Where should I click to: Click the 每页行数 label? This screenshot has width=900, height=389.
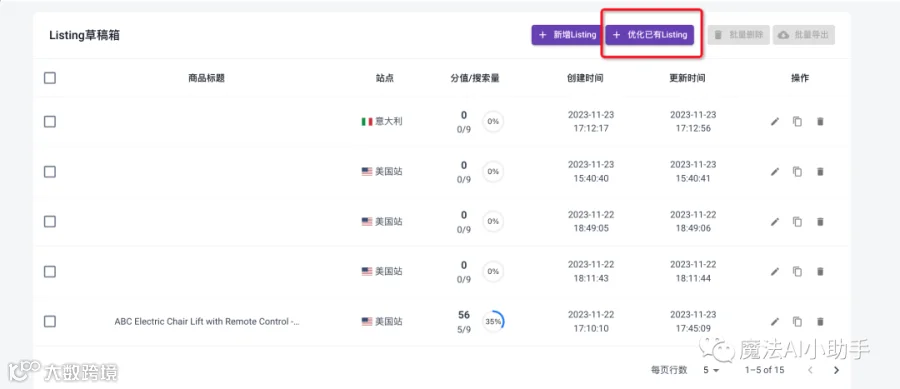coord(669,370)
